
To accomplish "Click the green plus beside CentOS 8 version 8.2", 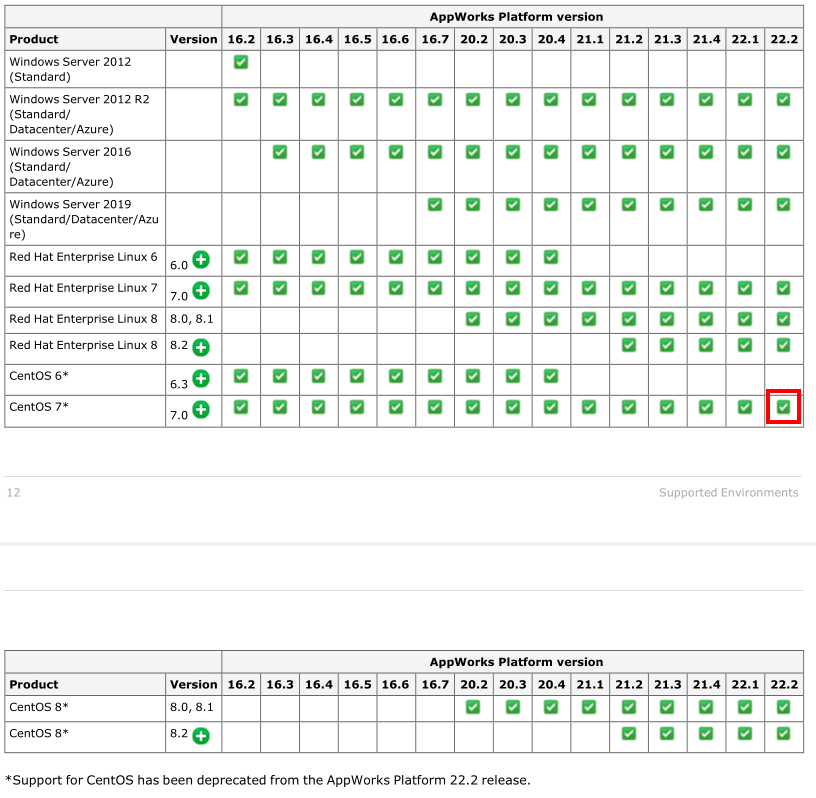I will [x=201, y=736].
